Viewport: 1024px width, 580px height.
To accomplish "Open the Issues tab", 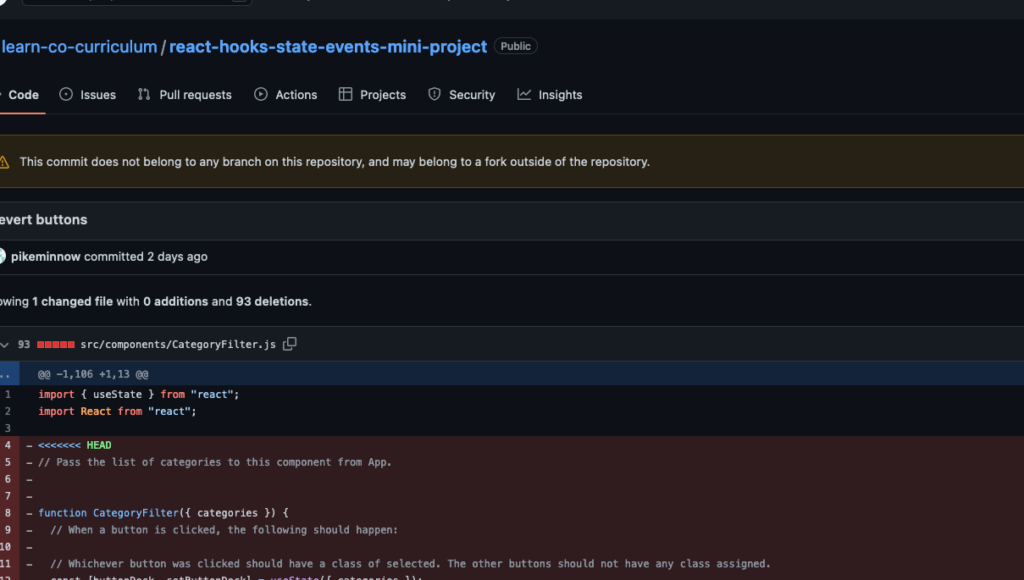I will tap(88, 95).
